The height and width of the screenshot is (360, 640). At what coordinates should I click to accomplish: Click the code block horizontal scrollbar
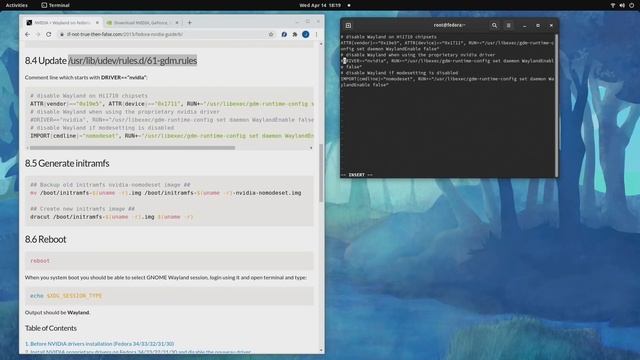pos(132,148)
